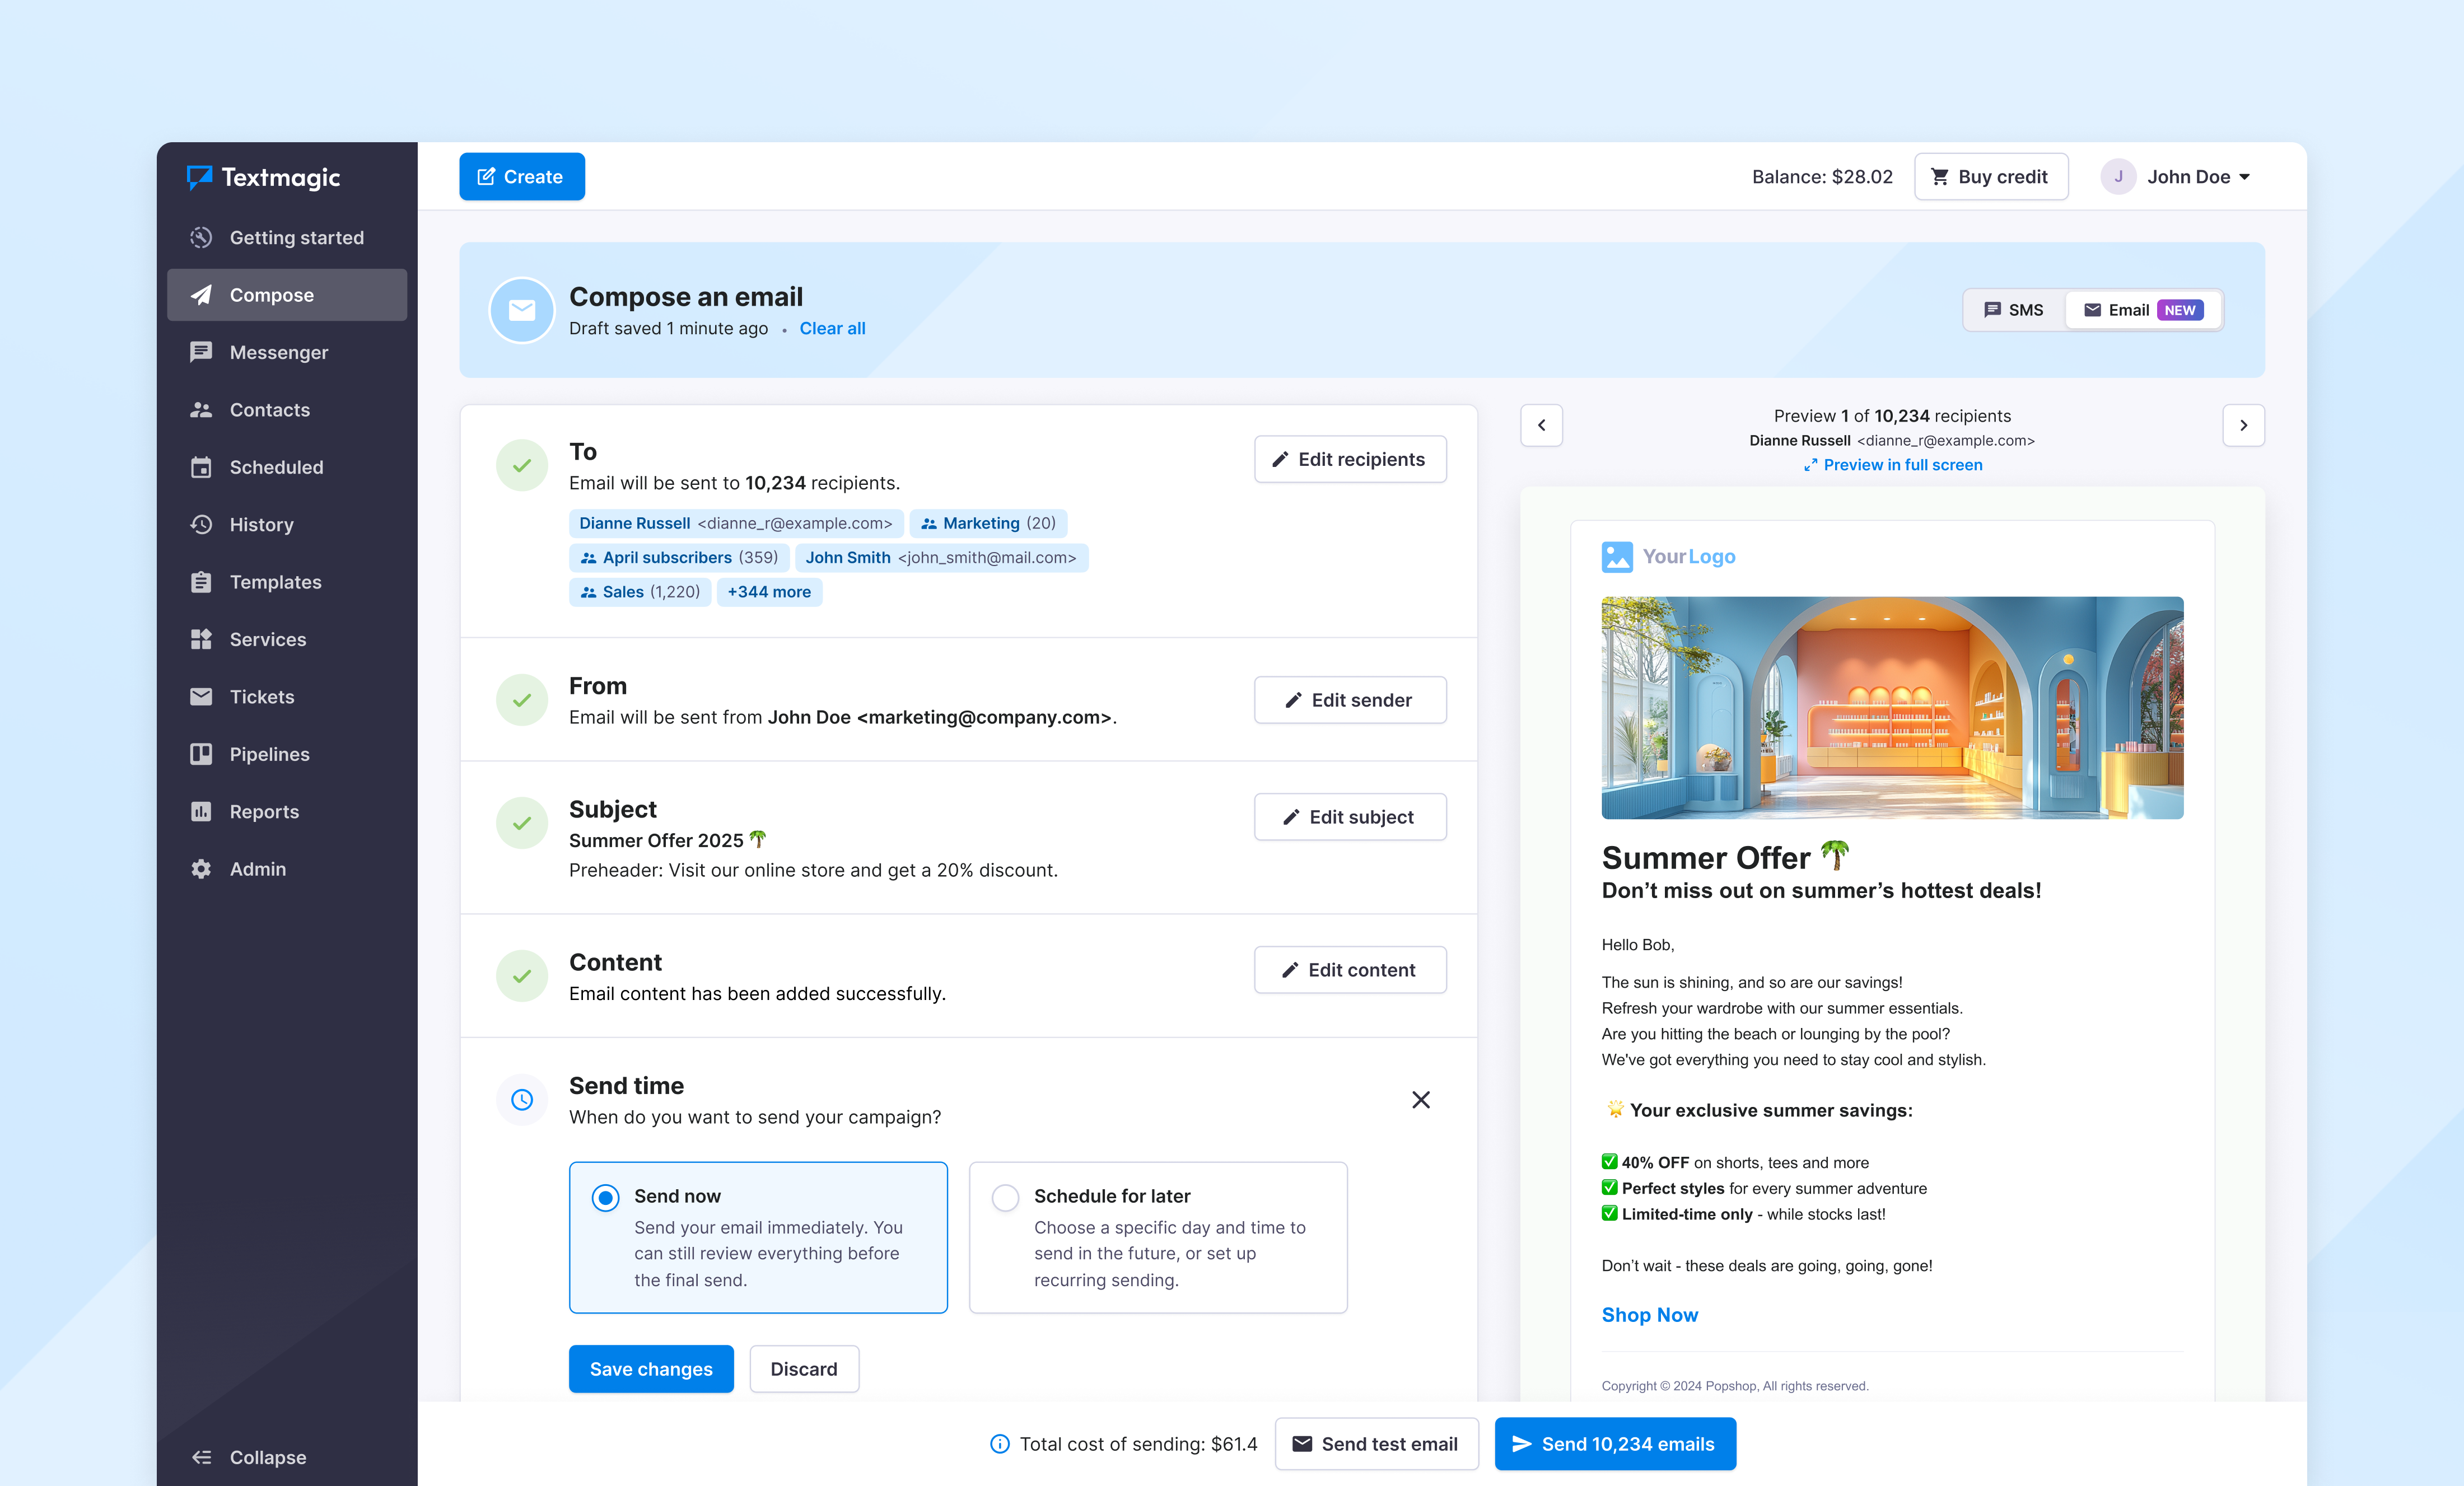Go to next recipient preview with right arrow
Image resolution: width=2464 pixels, height=1486 pixels.
click(x=2244, y=425)
